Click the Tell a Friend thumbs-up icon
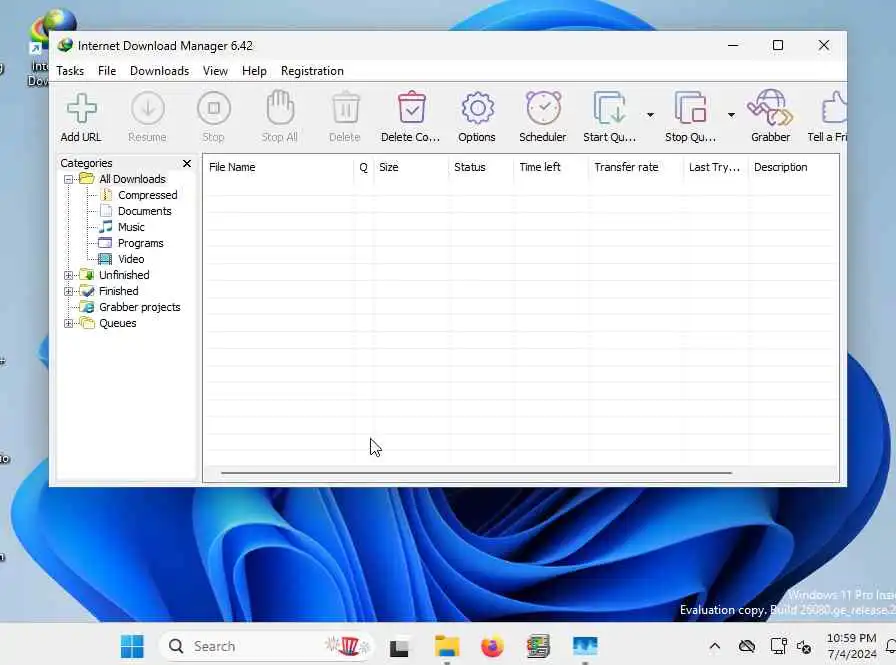 click(834, 107)
